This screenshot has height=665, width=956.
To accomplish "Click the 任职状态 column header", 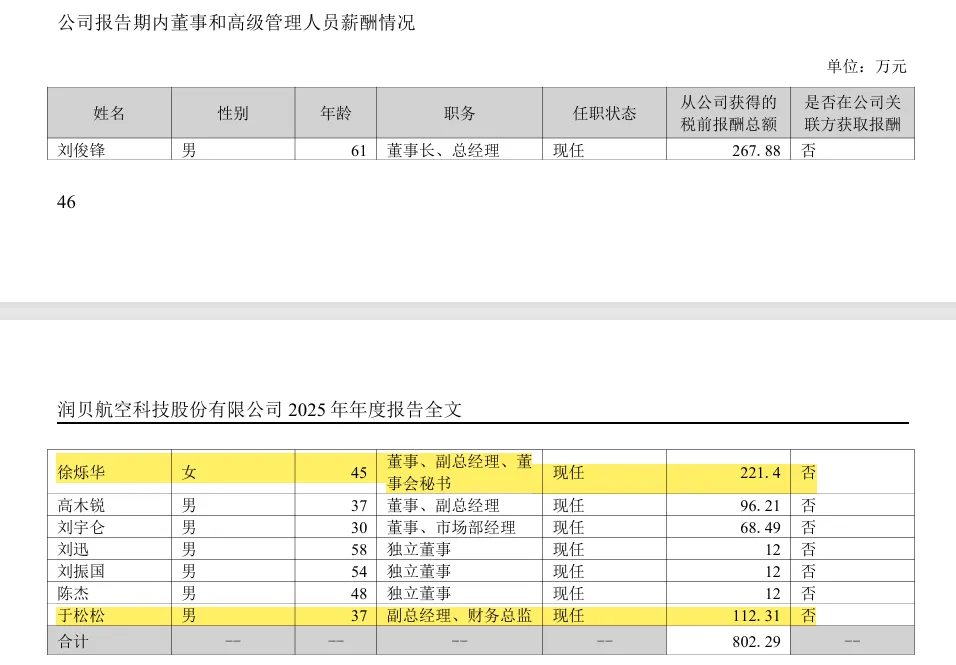I will coord(604,113).
